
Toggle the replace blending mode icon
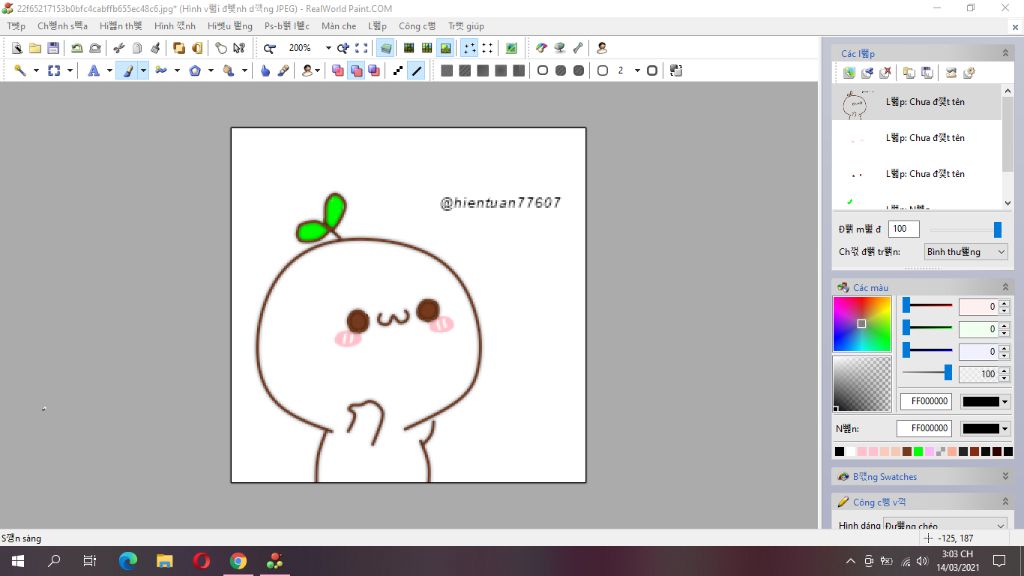338,71
